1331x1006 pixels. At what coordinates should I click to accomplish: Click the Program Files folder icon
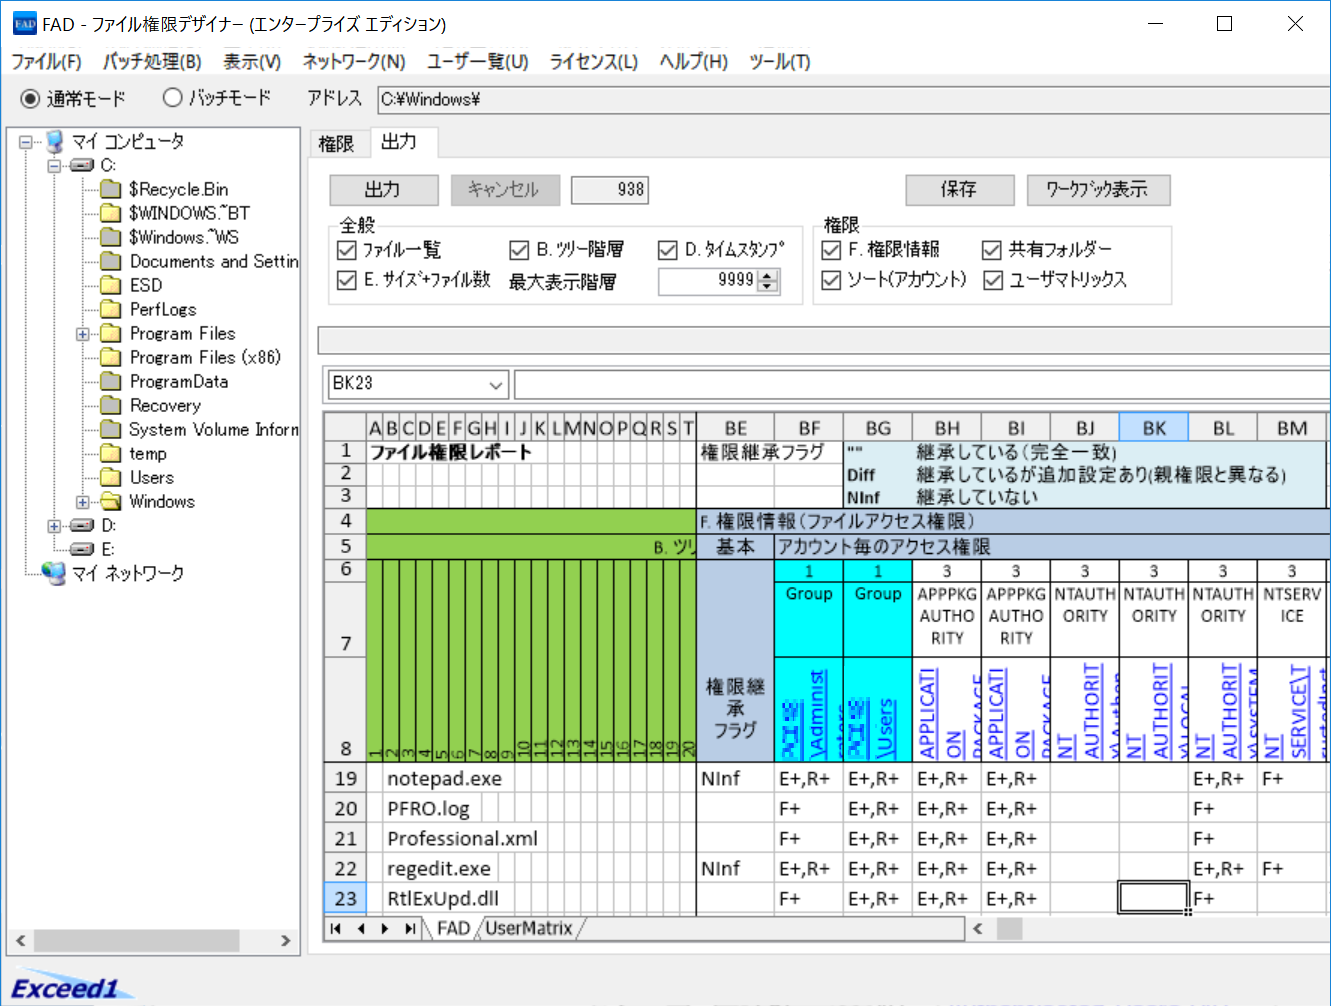click(111, 333)
